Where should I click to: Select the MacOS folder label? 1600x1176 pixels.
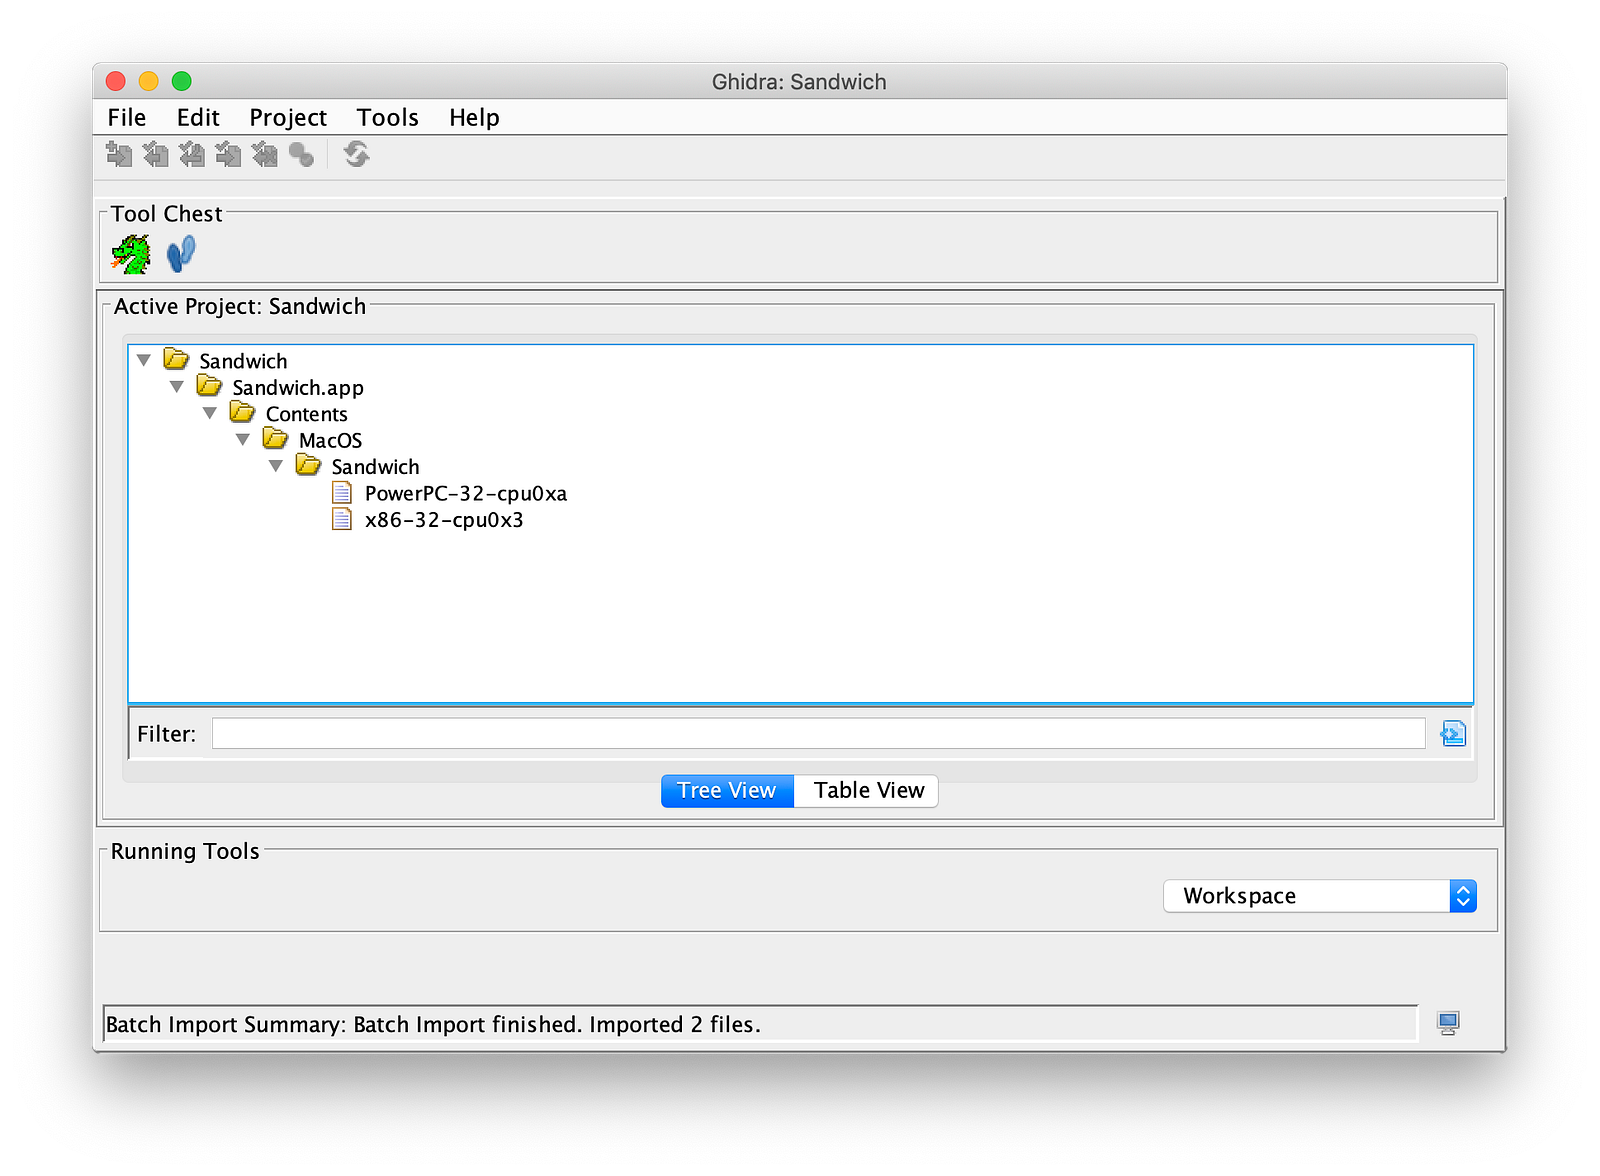[x=330, y=440]
